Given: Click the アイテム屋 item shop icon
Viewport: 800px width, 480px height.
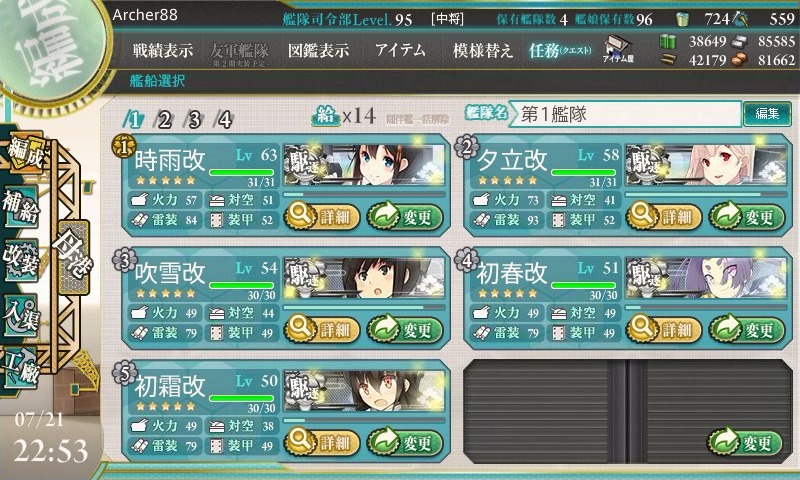Looking at the screenshot, I should (618, 49).
